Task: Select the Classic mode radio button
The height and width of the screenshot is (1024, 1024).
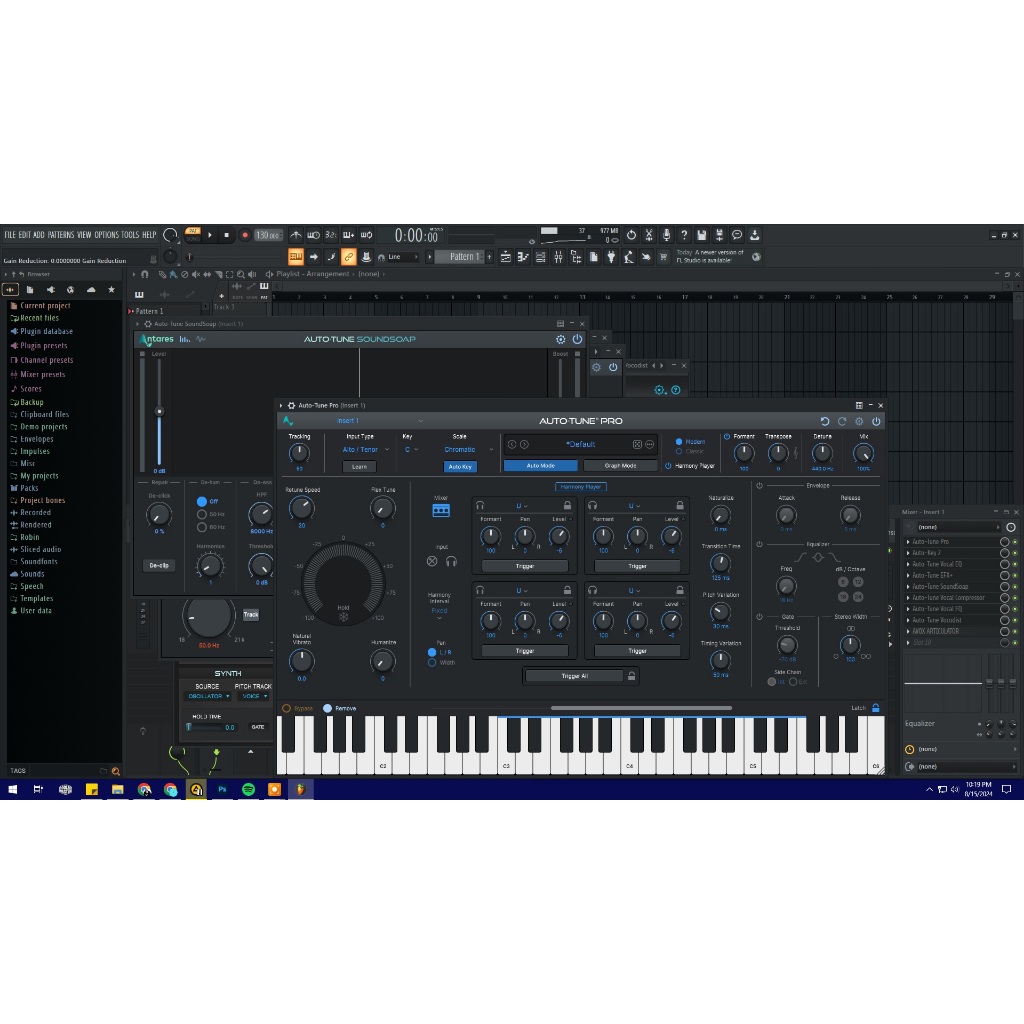Action: click(679, 451)
